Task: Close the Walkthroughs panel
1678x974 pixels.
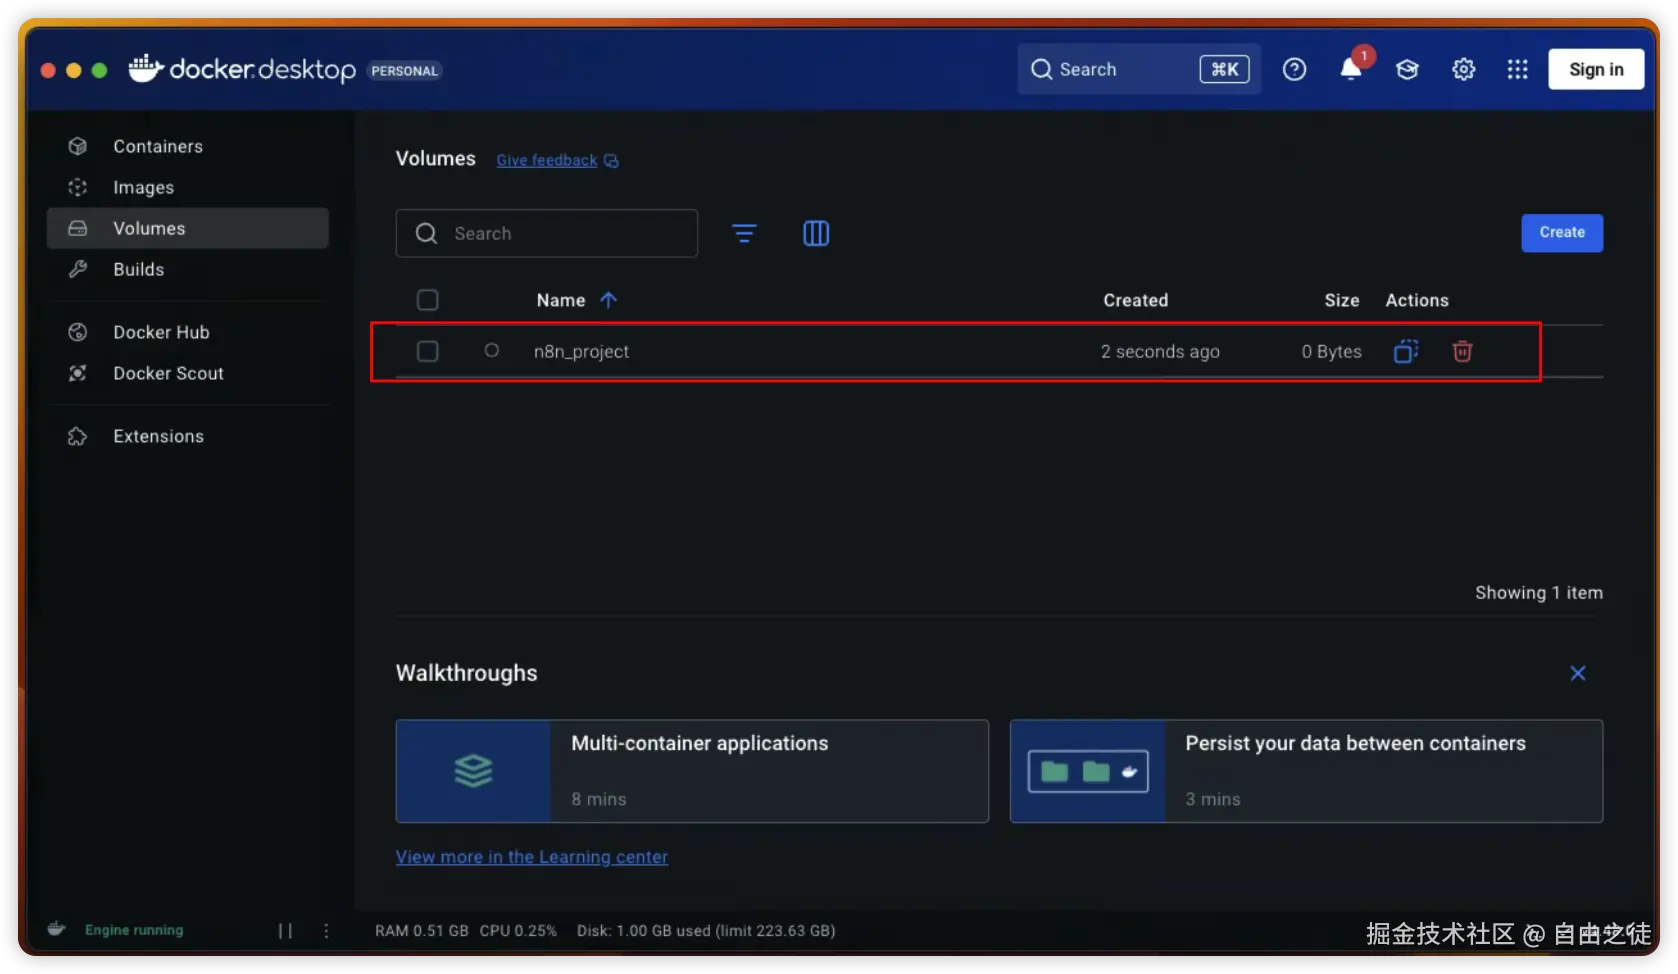Action: pyautogui.click(x=1578, y=673)
